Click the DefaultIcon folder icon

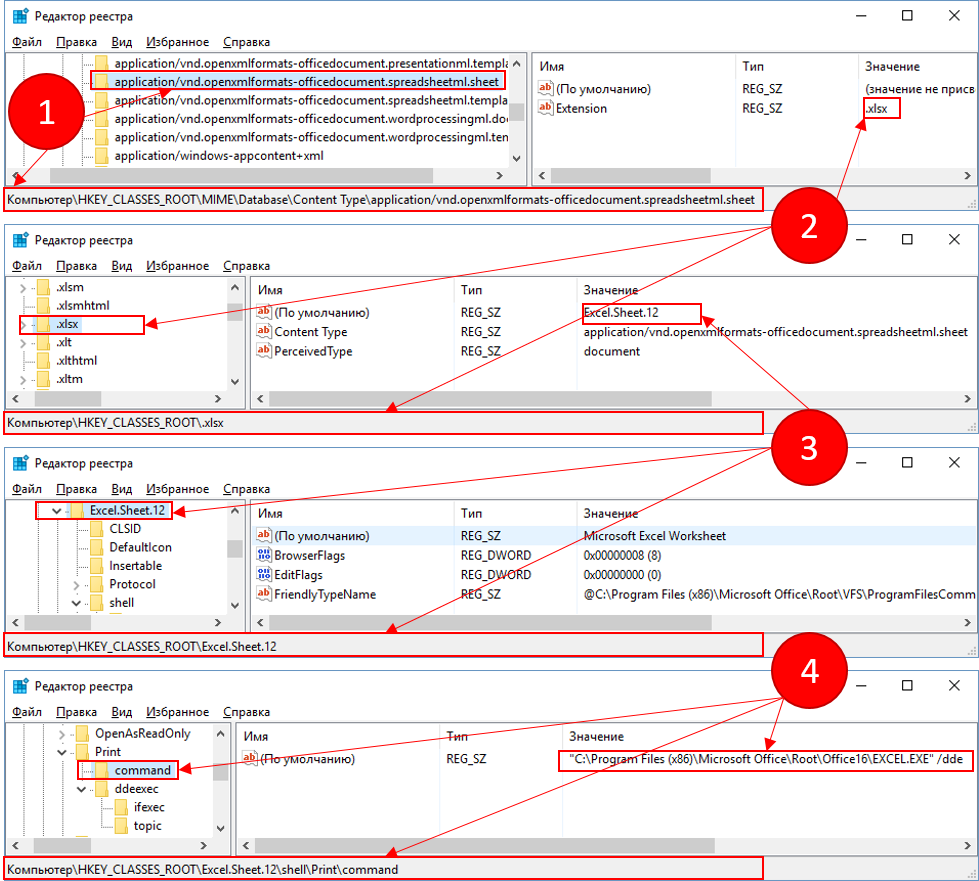(97, 547)
